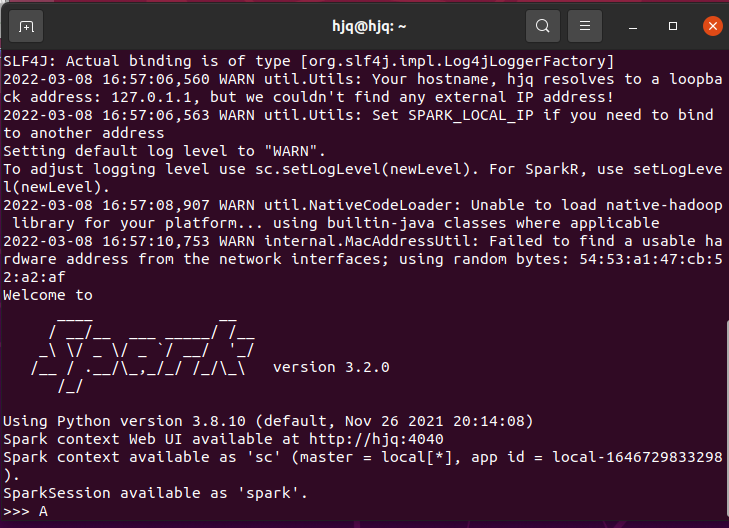729x528 pixels.
Task: Click the NativeCodeLoader warning text
Action: pos(363,214)
